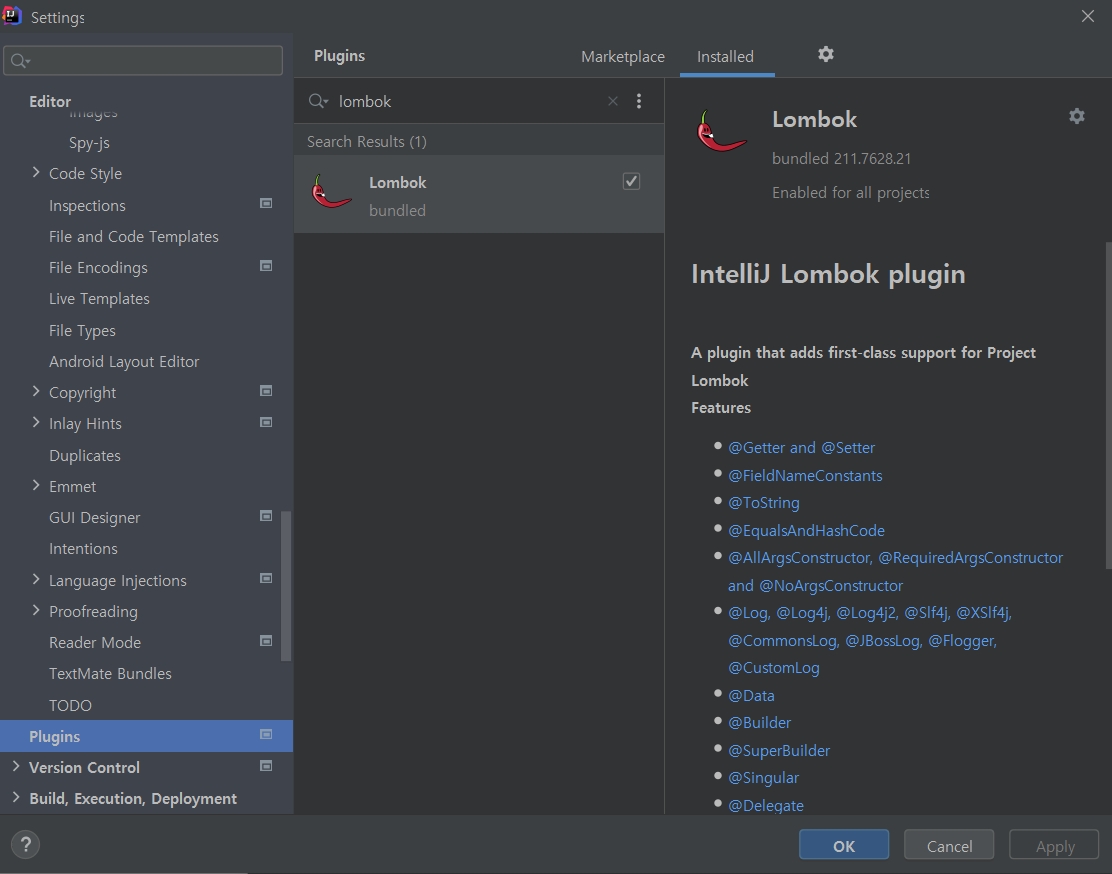Click project-level icon beside Inlay Hints
Image resolution: width=1112 pixels, height=874 pixels.
pos(266,422)
